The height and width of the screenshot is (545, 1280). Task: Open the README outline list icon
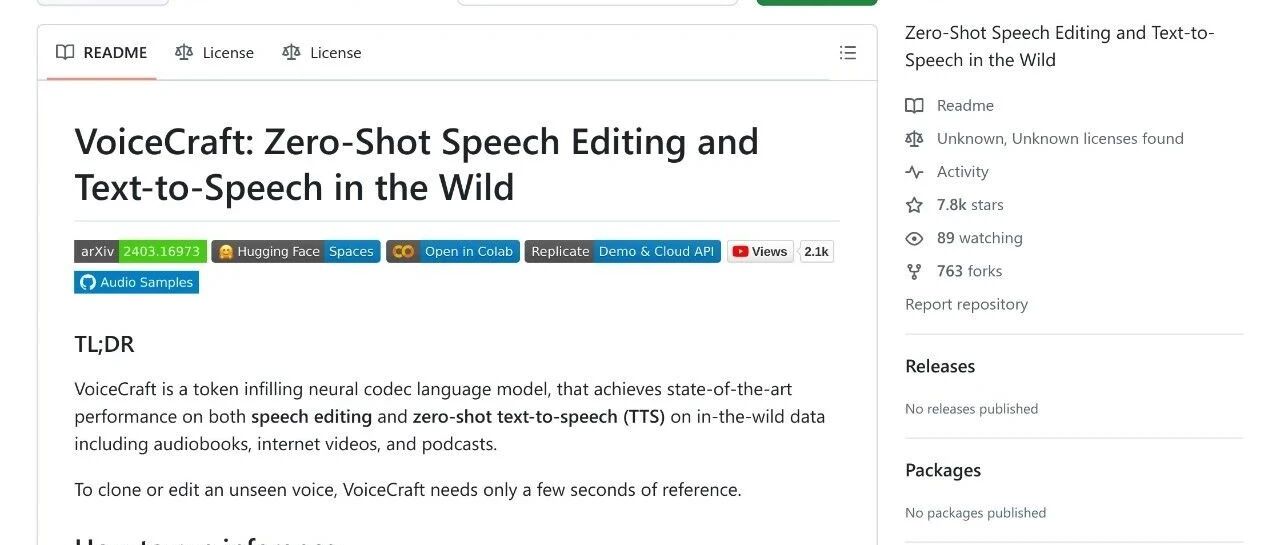(848, 53)
